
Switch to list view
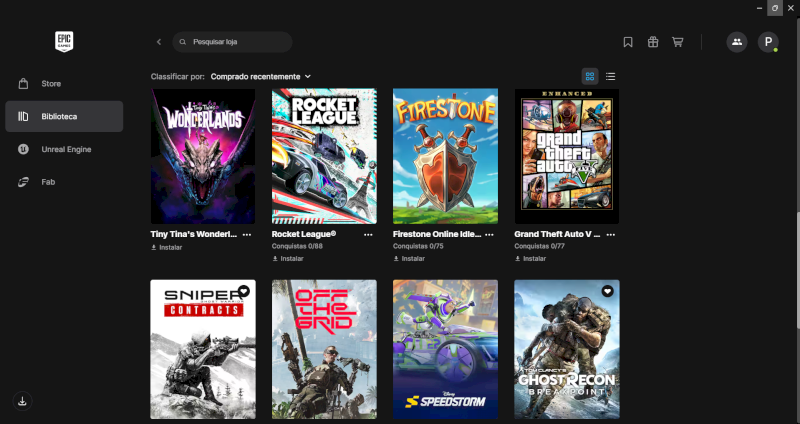click(x=610, y=77)
